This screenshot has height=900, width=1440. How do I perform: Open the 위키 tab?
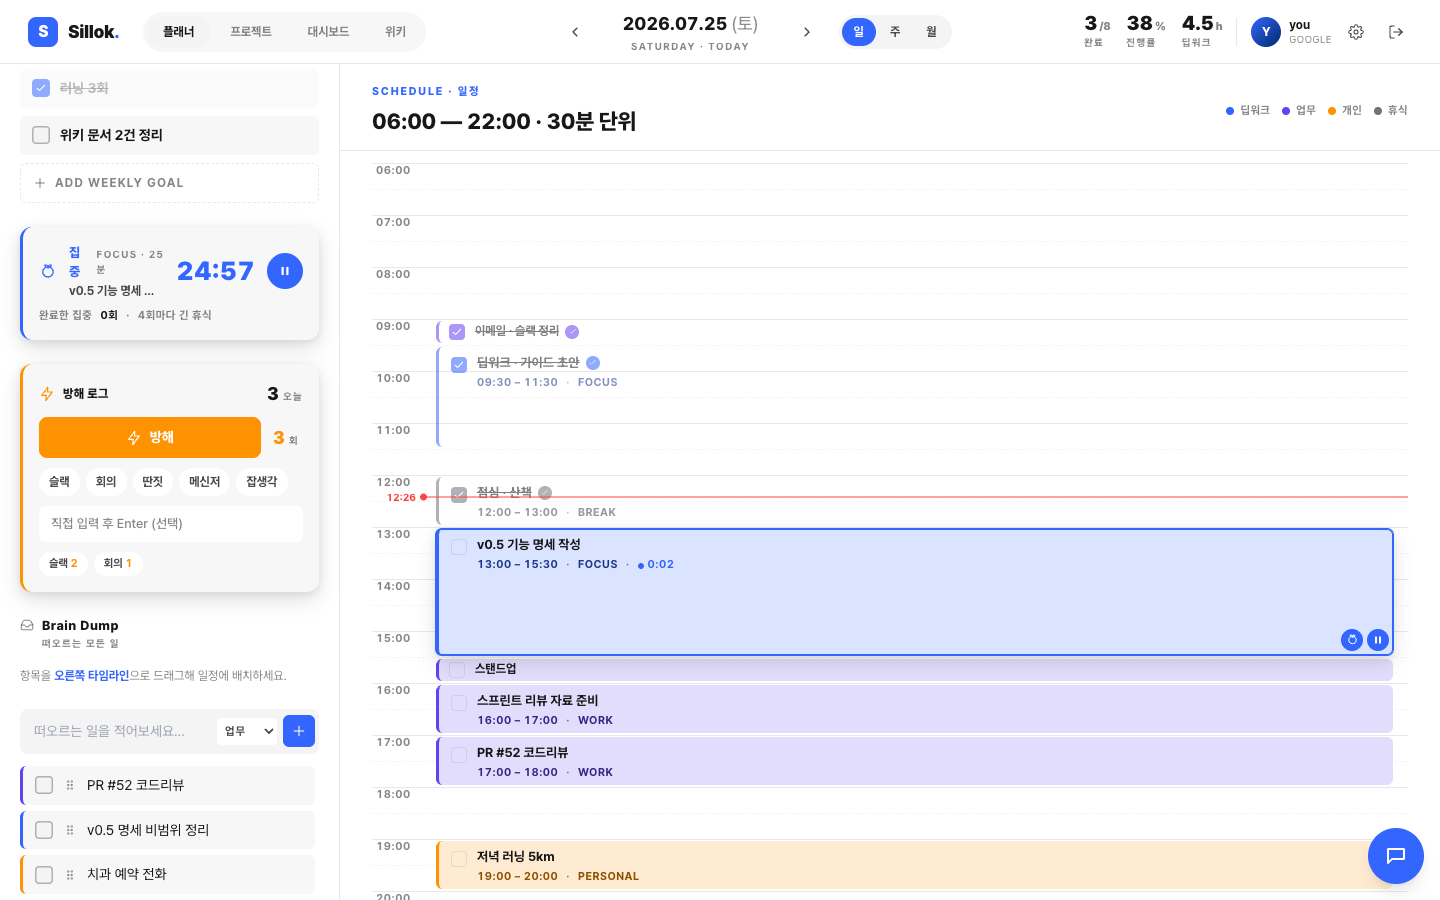(396, 32)
